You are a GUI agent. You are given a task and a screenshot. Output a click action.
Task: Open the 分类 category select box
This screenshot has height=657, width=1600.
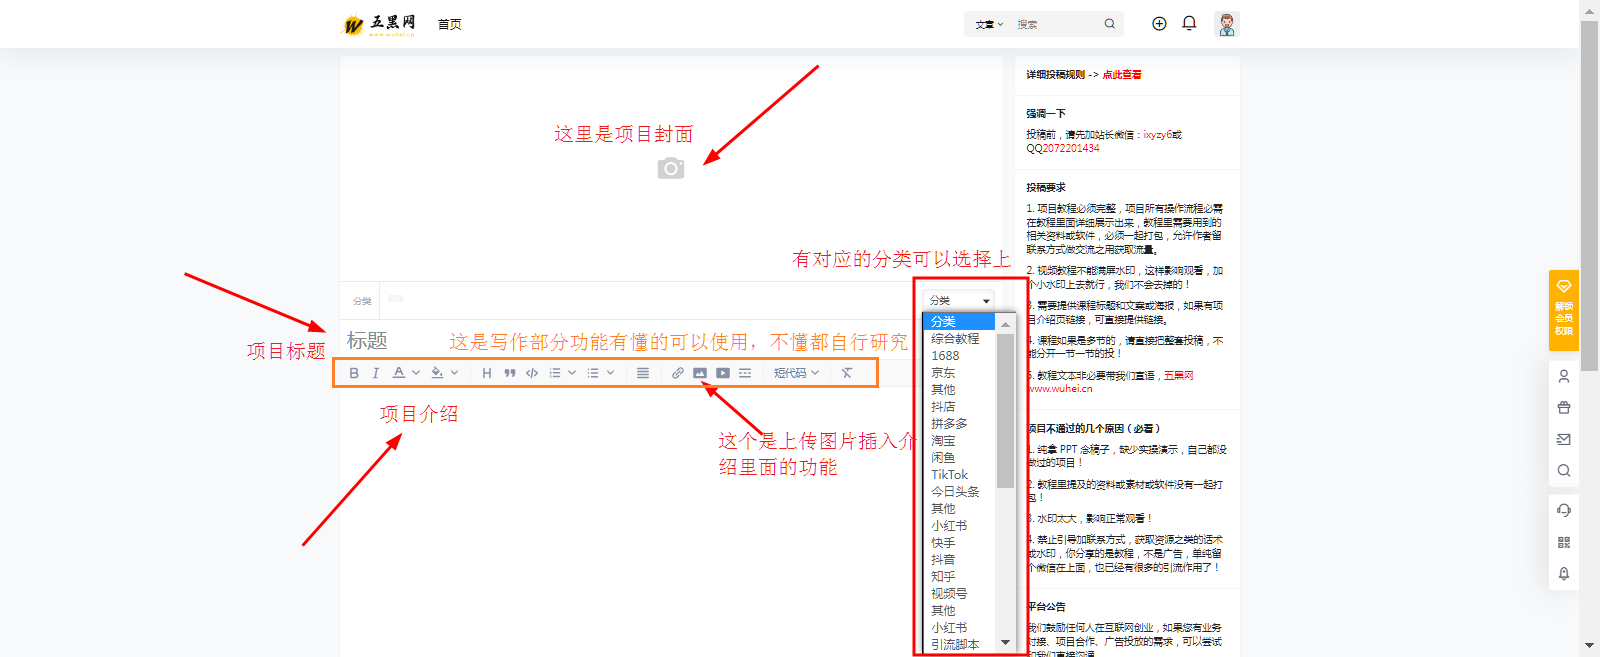tap(959, 300)
